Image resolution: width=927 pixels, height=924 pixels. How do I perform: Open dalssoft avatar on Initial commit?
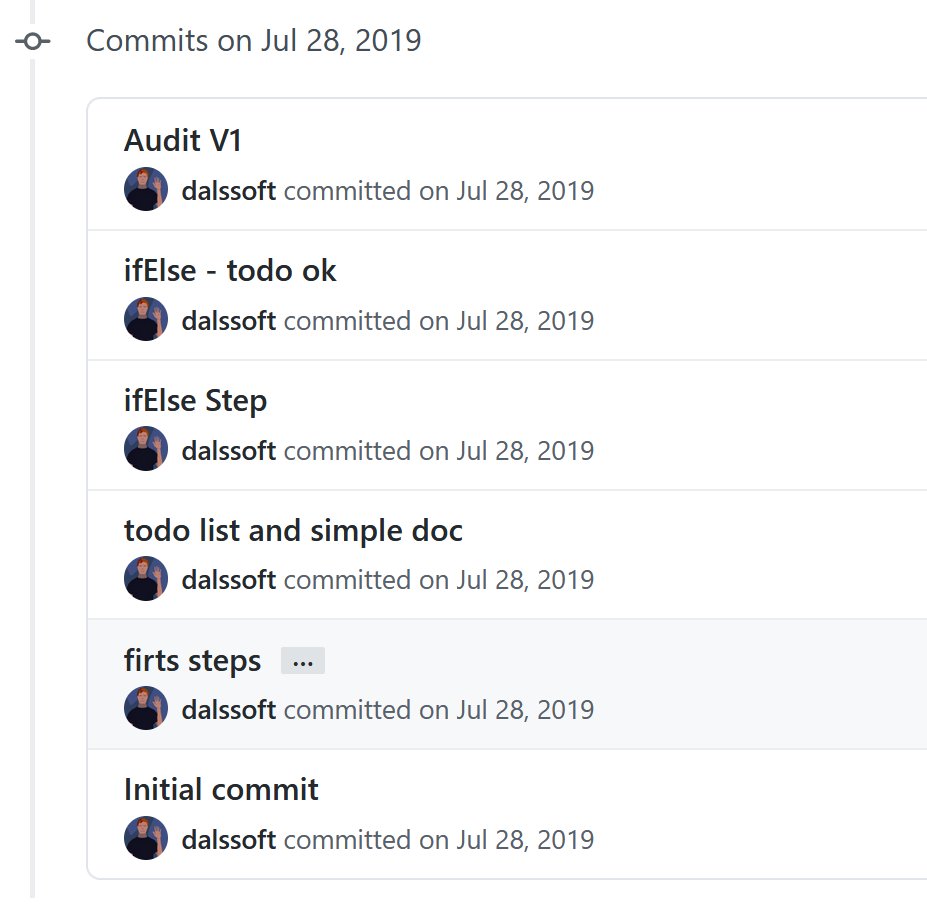coord(146,838)
